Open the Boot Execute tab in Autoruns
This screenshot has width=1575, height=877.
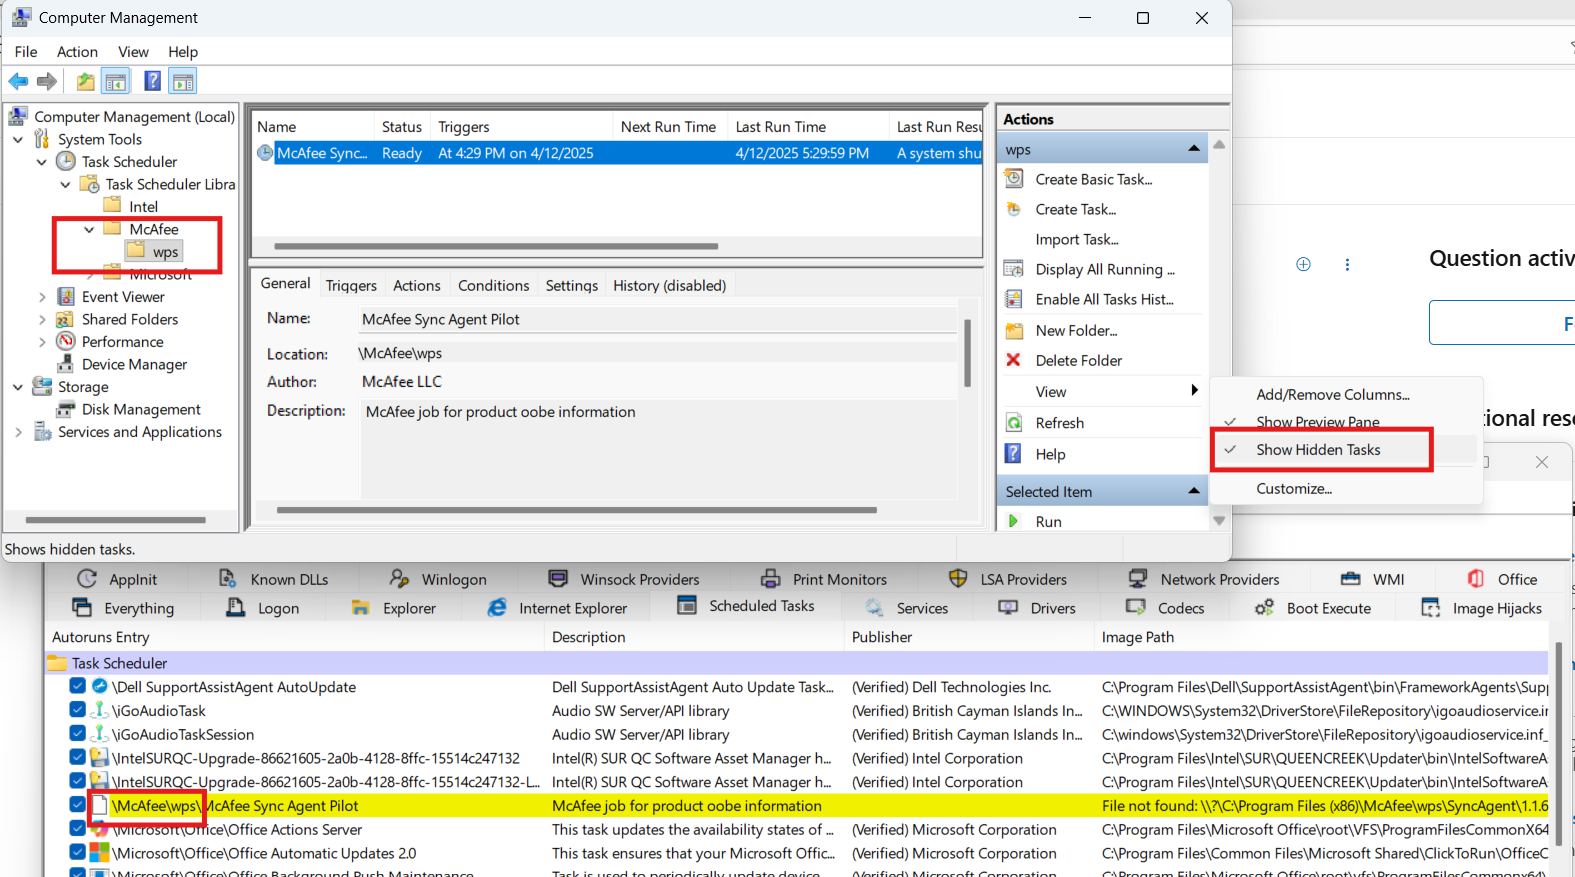point(1313,608)
